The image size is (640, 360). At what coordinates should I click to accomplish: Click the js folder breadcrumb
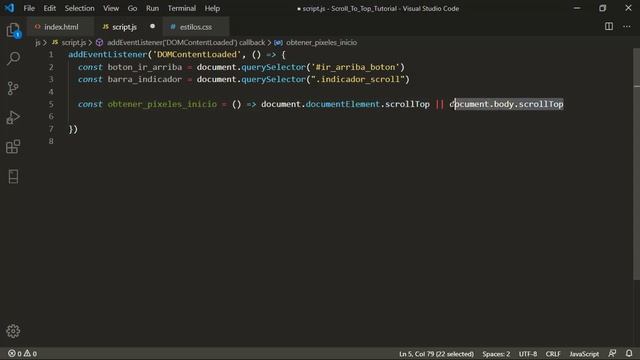click(38, 42)
